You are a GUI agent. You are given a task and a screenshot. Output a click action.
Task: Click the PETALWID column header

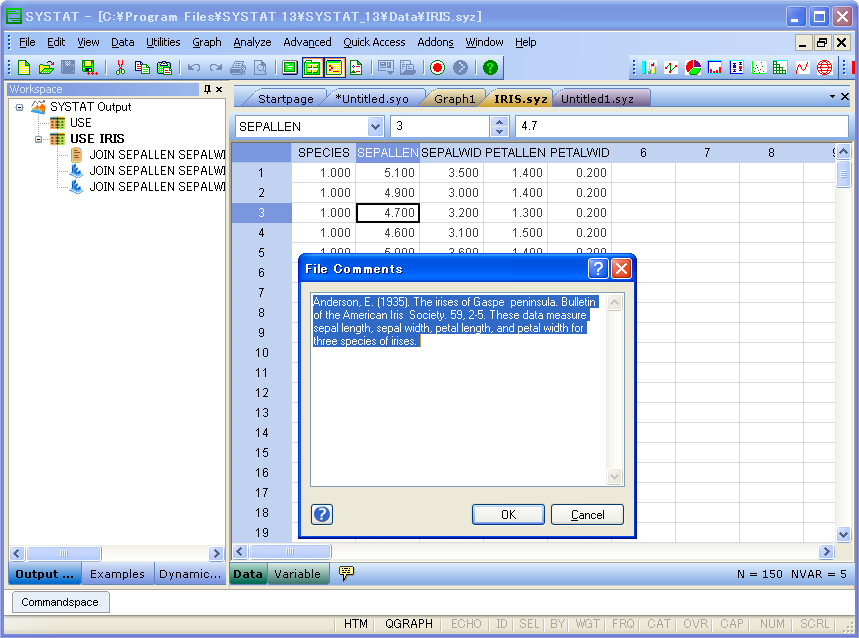[580, 153]
